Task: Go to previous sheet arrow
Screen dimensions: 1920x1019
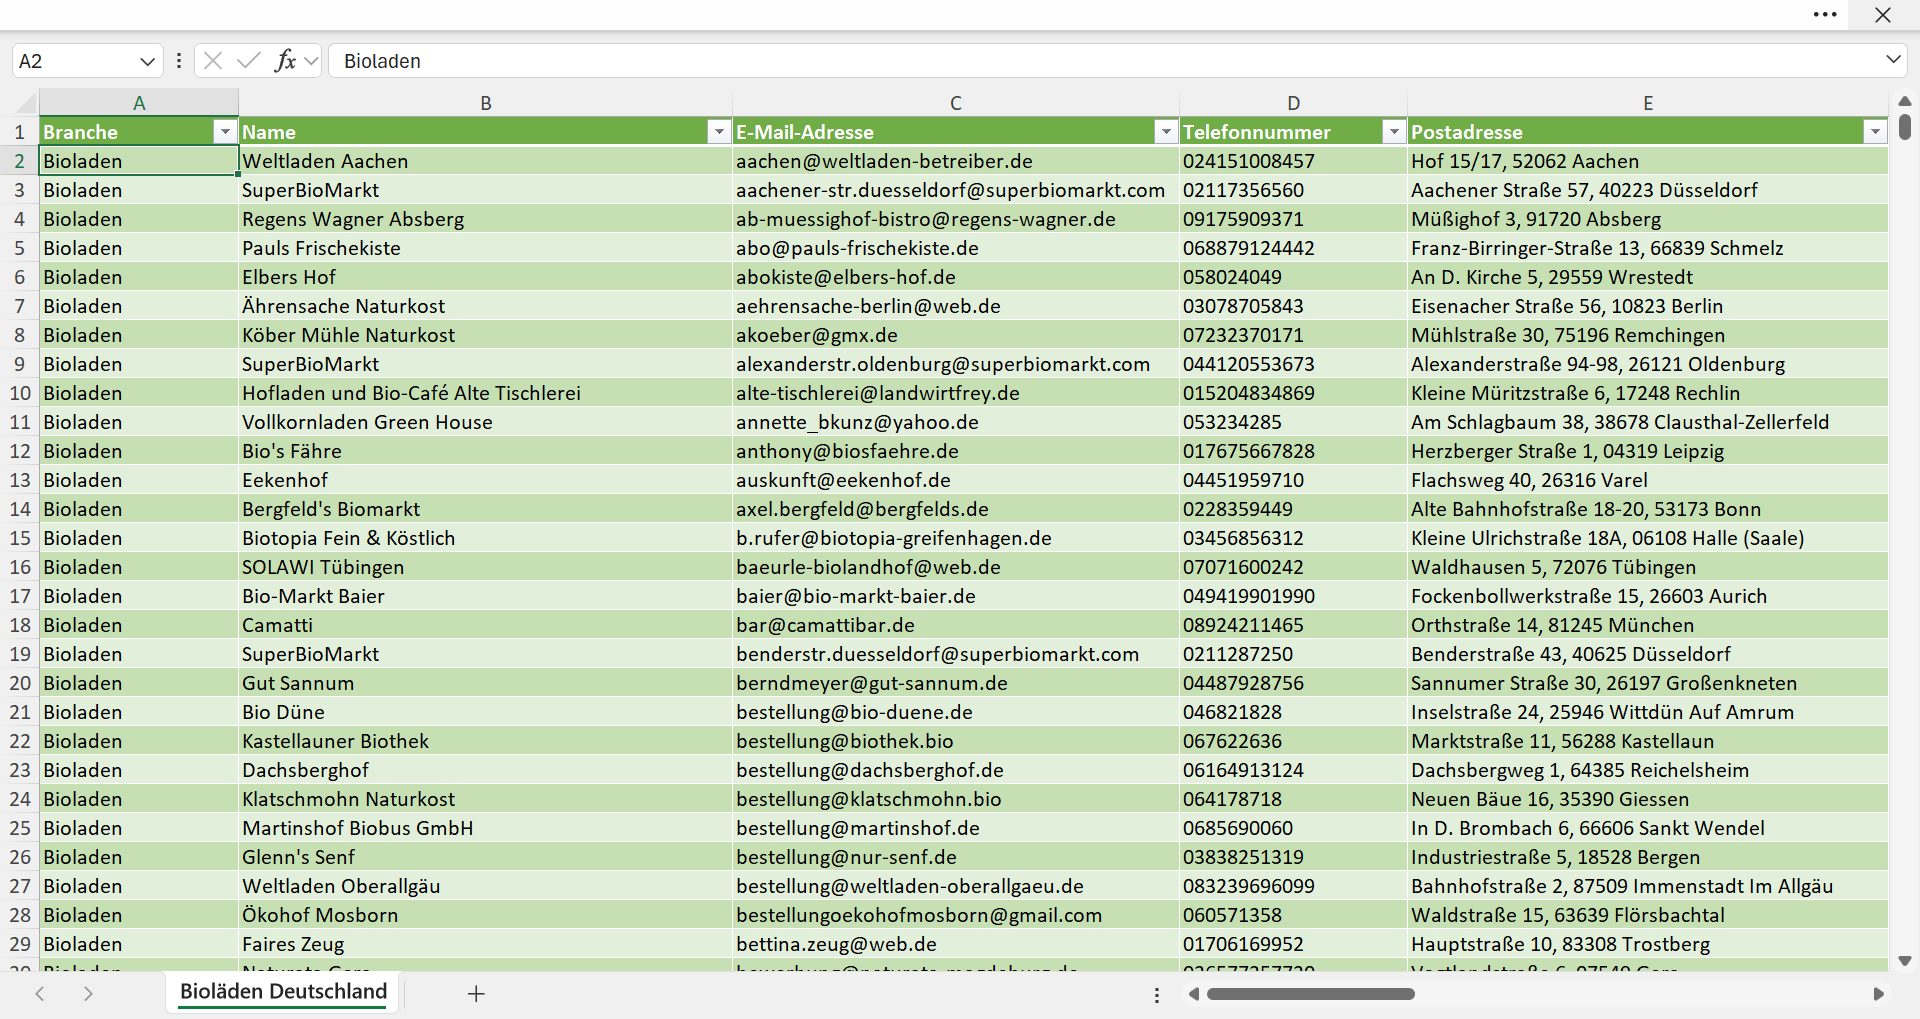Action: pyautogui.click(x=40, y=993)
